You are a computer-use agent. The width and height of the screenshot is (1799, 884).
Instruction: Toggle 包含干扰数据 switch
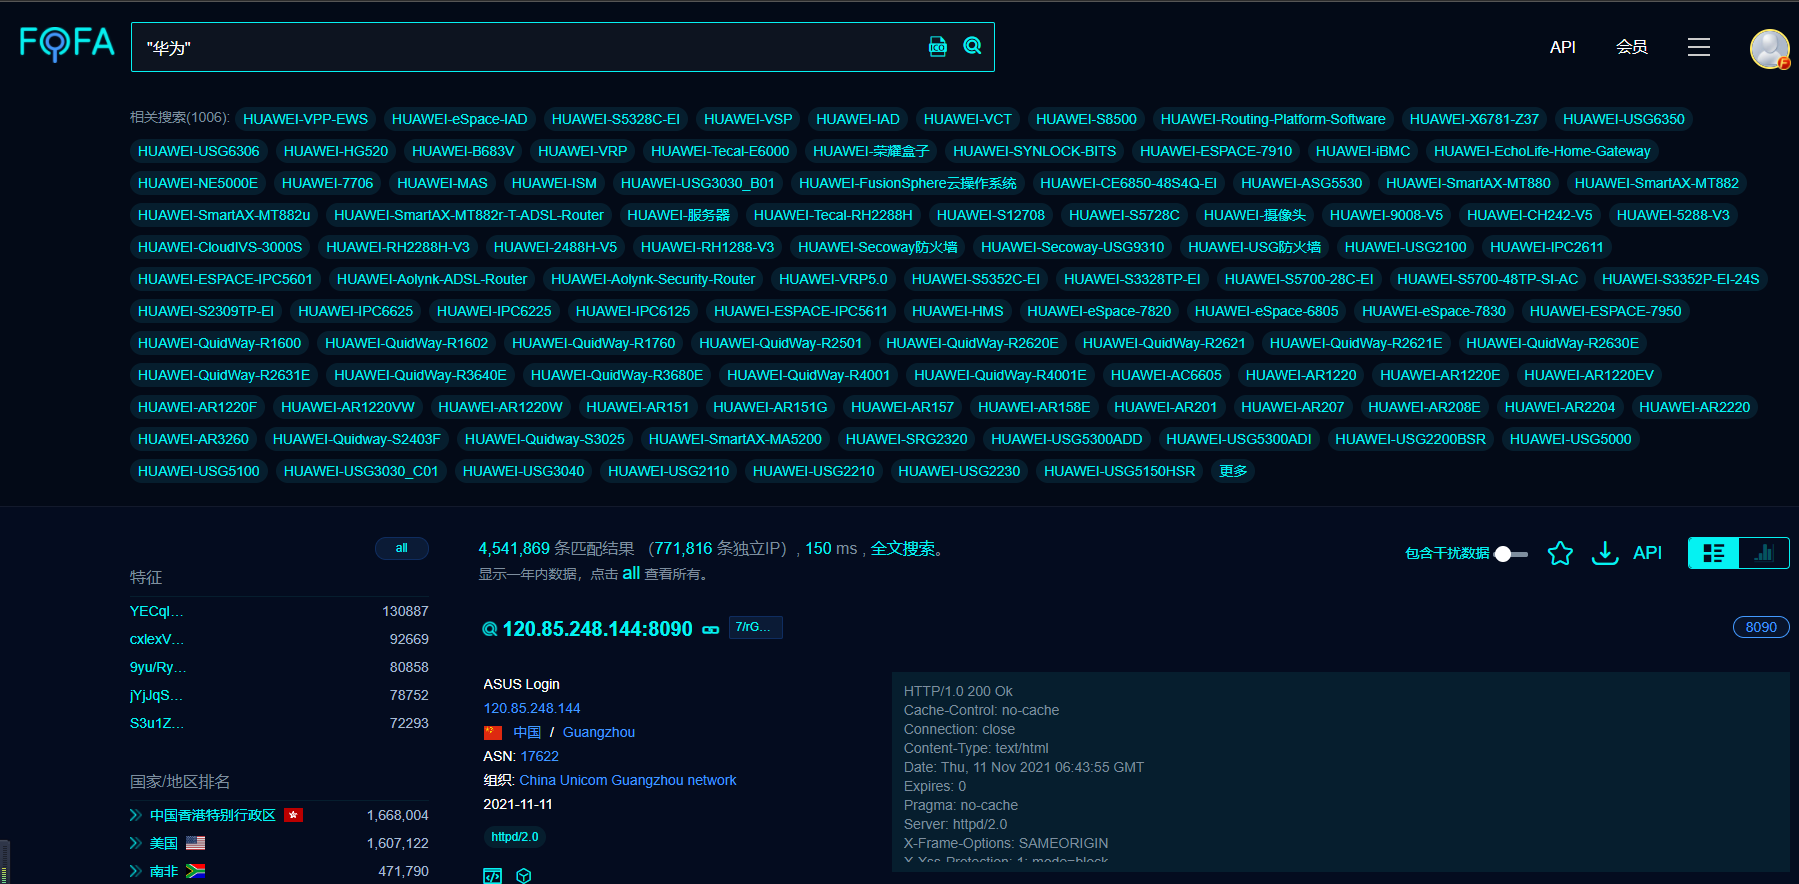tap(1511, 554)
